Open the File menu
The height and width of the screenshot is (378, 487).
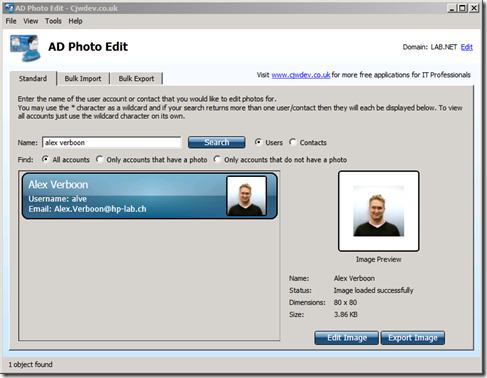[11, 21]
